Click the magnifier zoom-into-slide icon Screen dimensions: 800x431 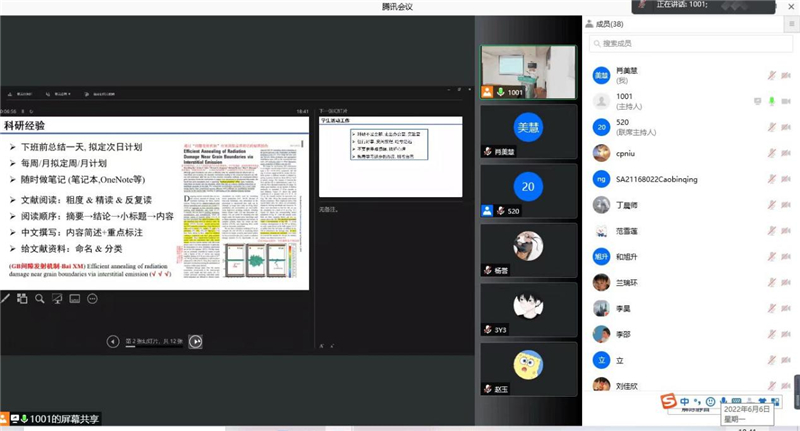[40, 298]
